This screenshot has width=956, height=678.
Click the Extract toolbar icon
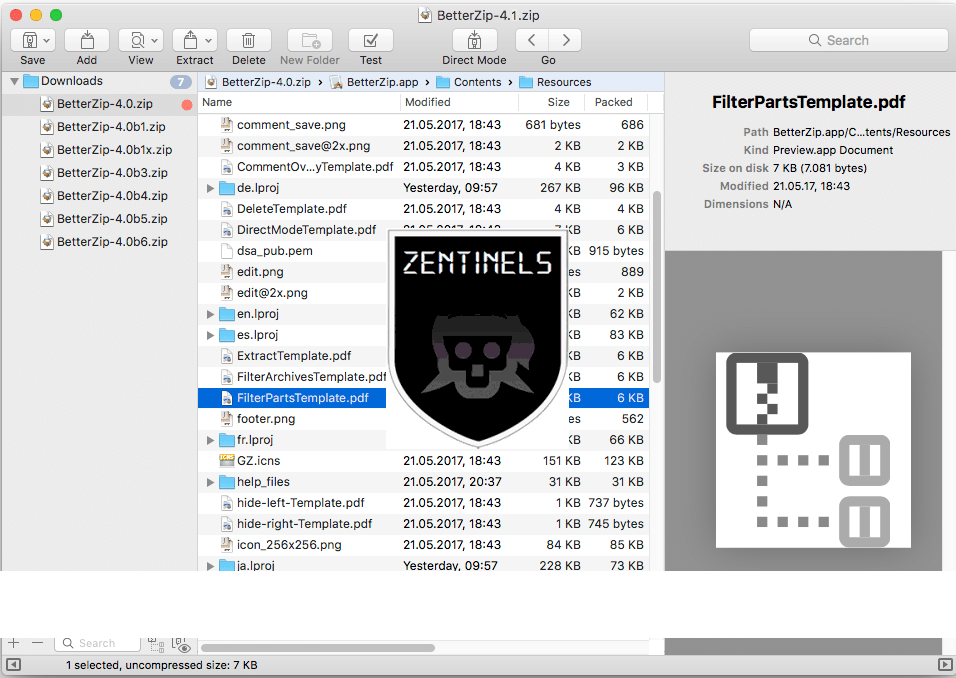point(191,40)
